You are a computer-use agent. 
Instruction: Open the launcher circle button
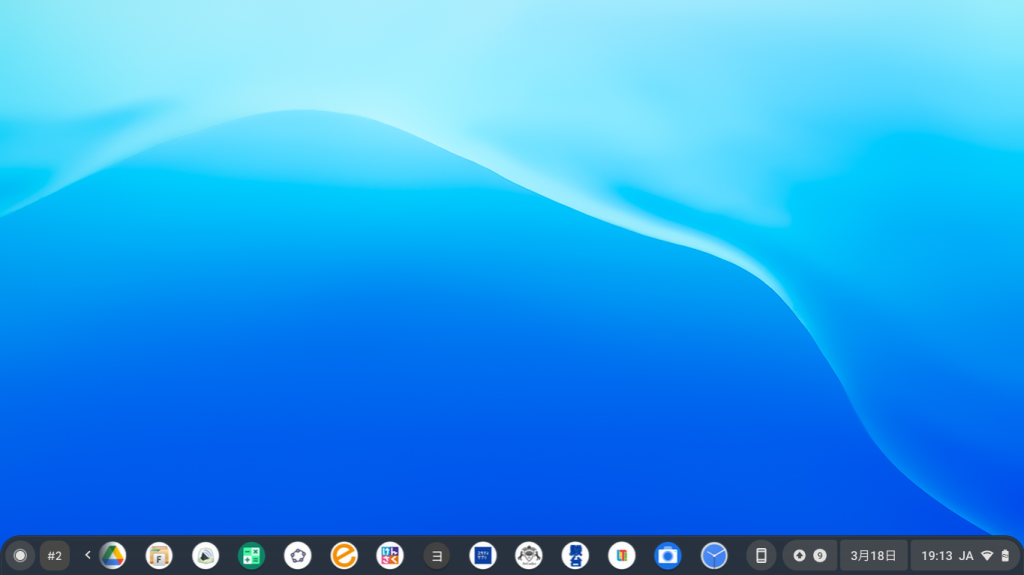[20, 555]
